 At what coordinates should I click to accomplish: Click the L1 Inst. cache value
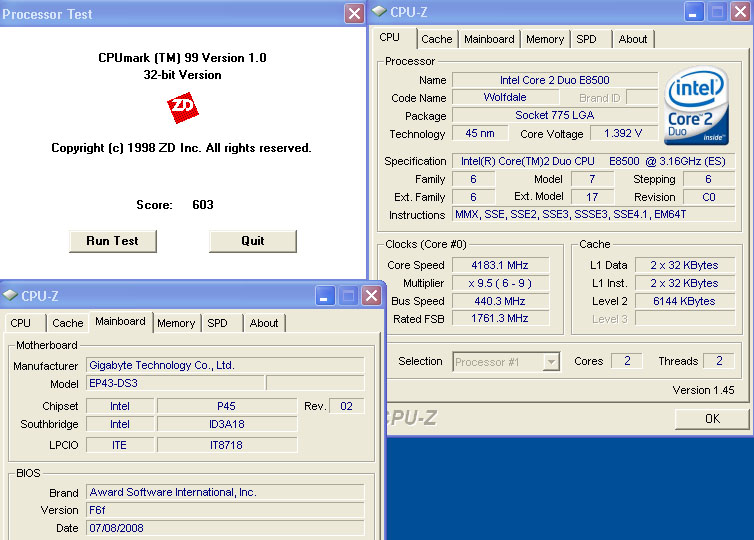(x=684, y=283)
